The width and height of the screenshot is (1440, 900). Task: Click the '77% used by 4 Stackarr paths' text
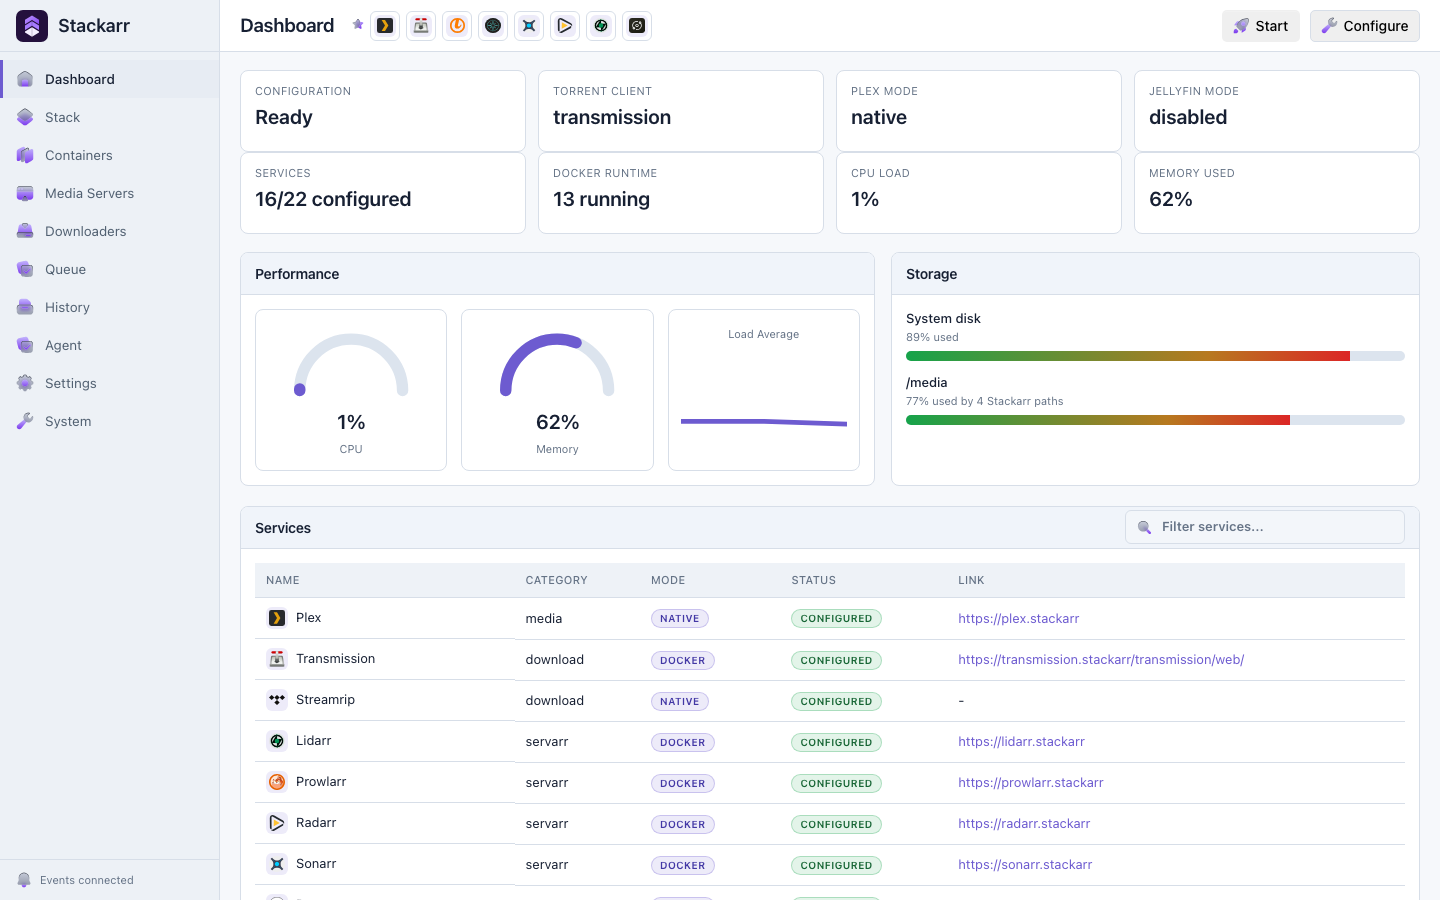(x=984, y=401)
